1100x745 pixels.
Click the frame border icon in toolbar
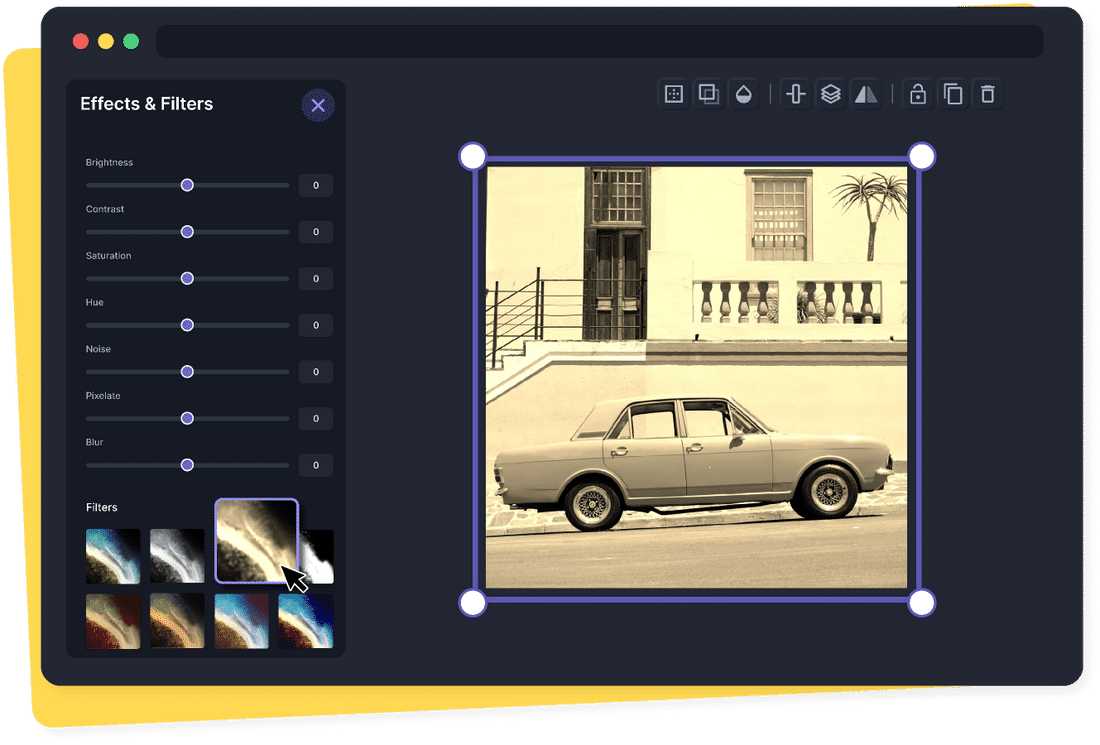pyautogui.click(x=673, y=93)
